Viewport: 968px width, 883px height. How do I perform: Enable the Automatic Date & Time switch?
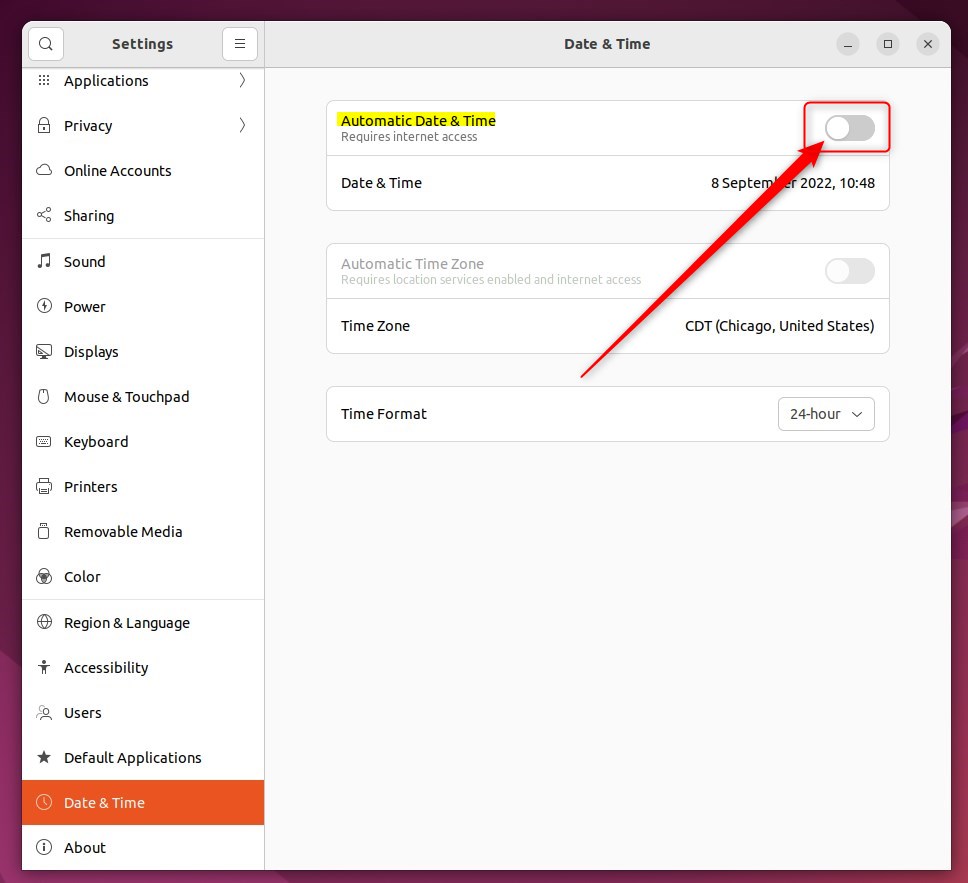849,128
